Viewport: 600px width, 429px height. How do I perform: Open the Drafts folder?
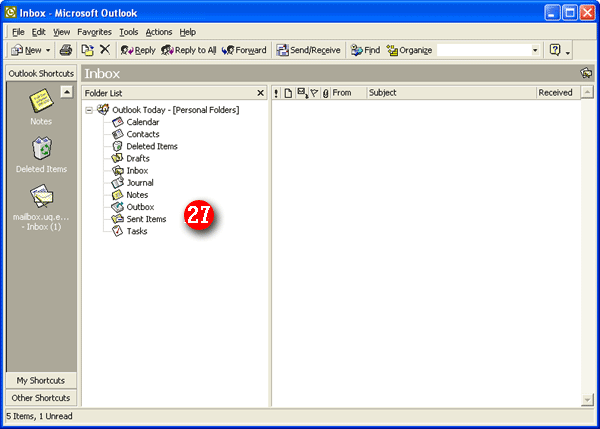(x=138, y=158)
